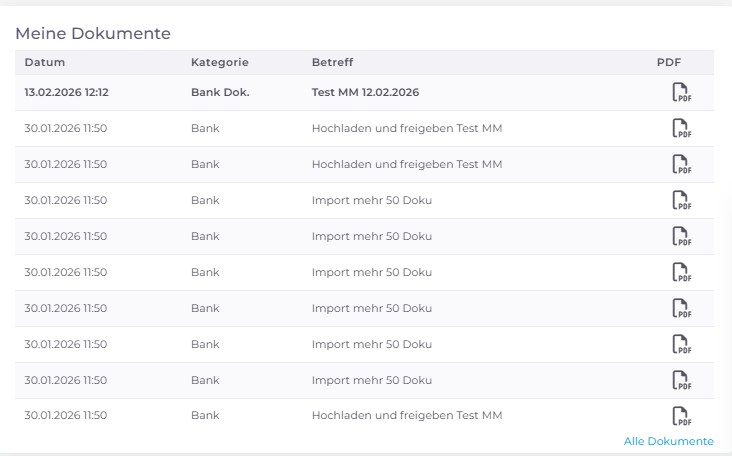Viewport: 732px width, 456px height.
Task: Open PDF of fifth Import mehr 50 Doku row
Action: pos(680,345)
